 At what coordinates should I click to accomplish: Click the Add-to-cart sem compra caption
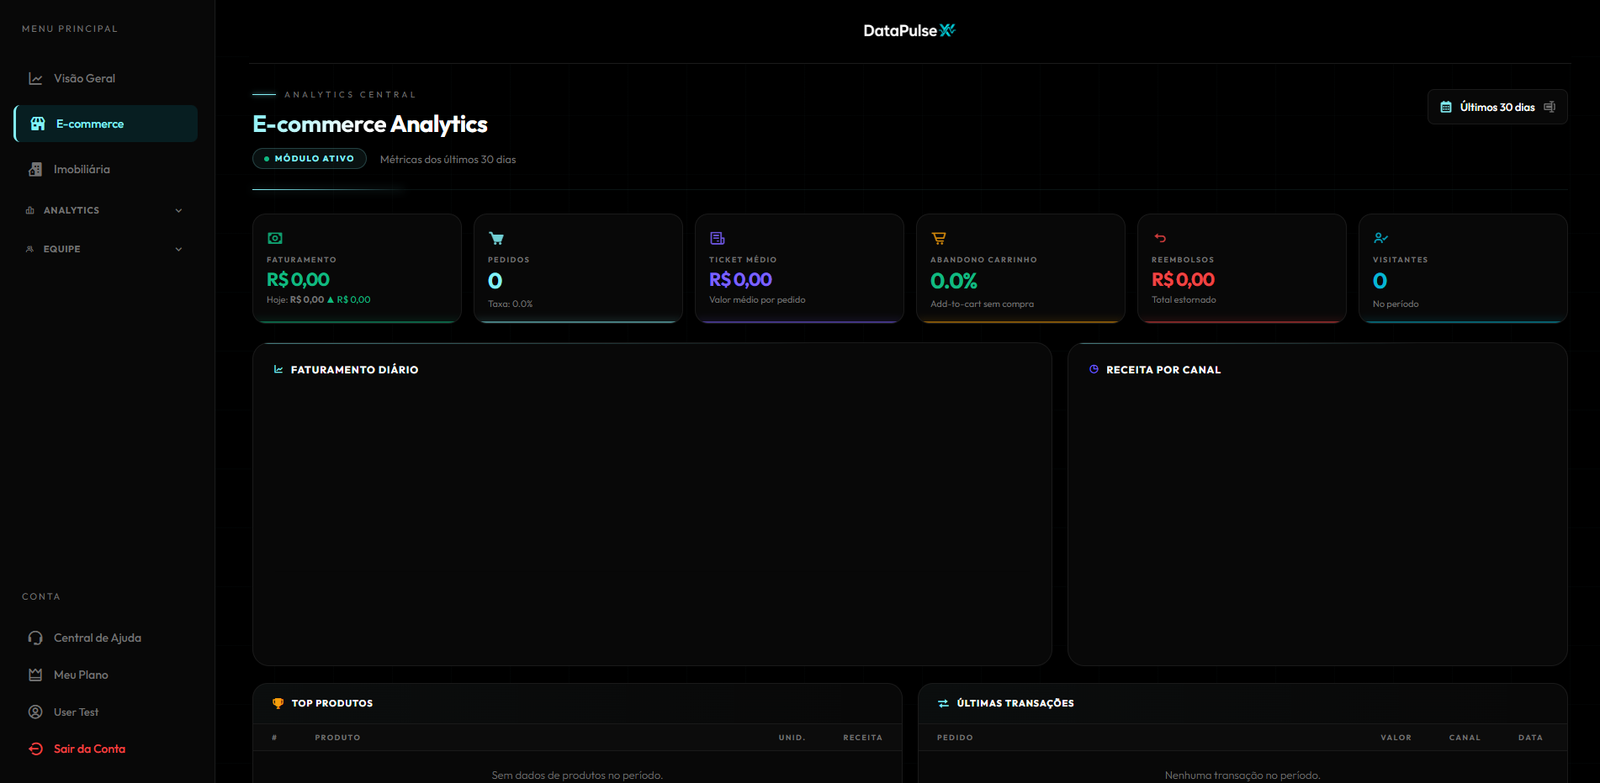[x=982, y=304]
